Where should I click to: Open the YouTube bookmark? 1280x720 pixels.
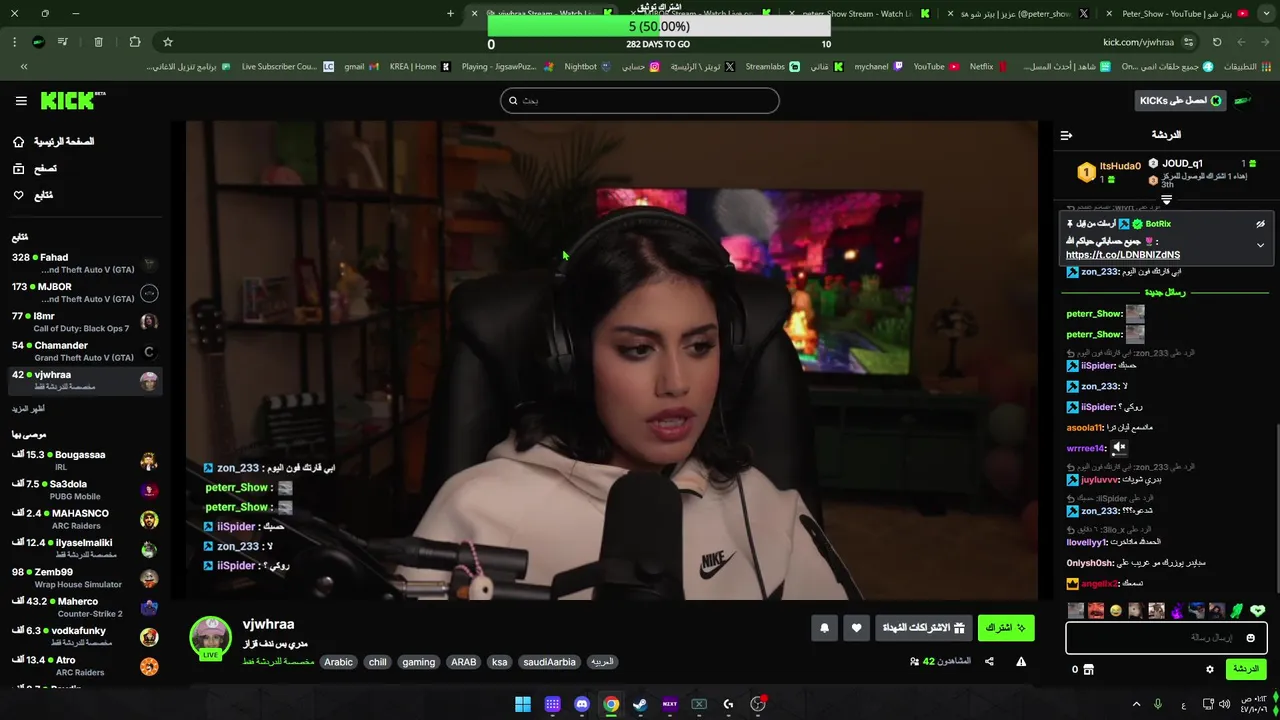[x=936, y=67]
